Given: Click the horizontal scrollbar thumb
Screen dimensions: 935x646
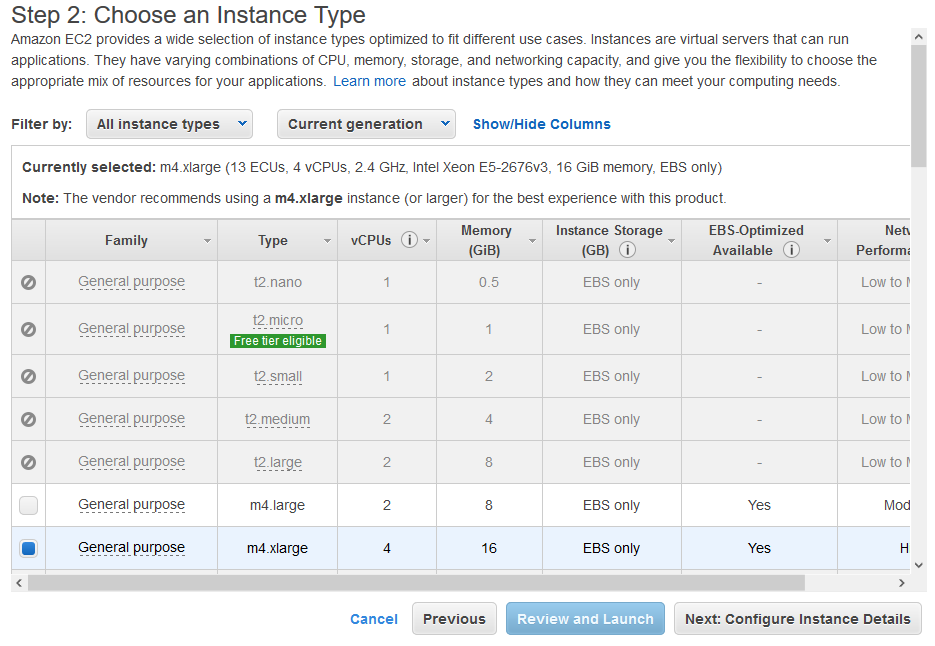Looking at the screenshot, I should pos(416,582).
